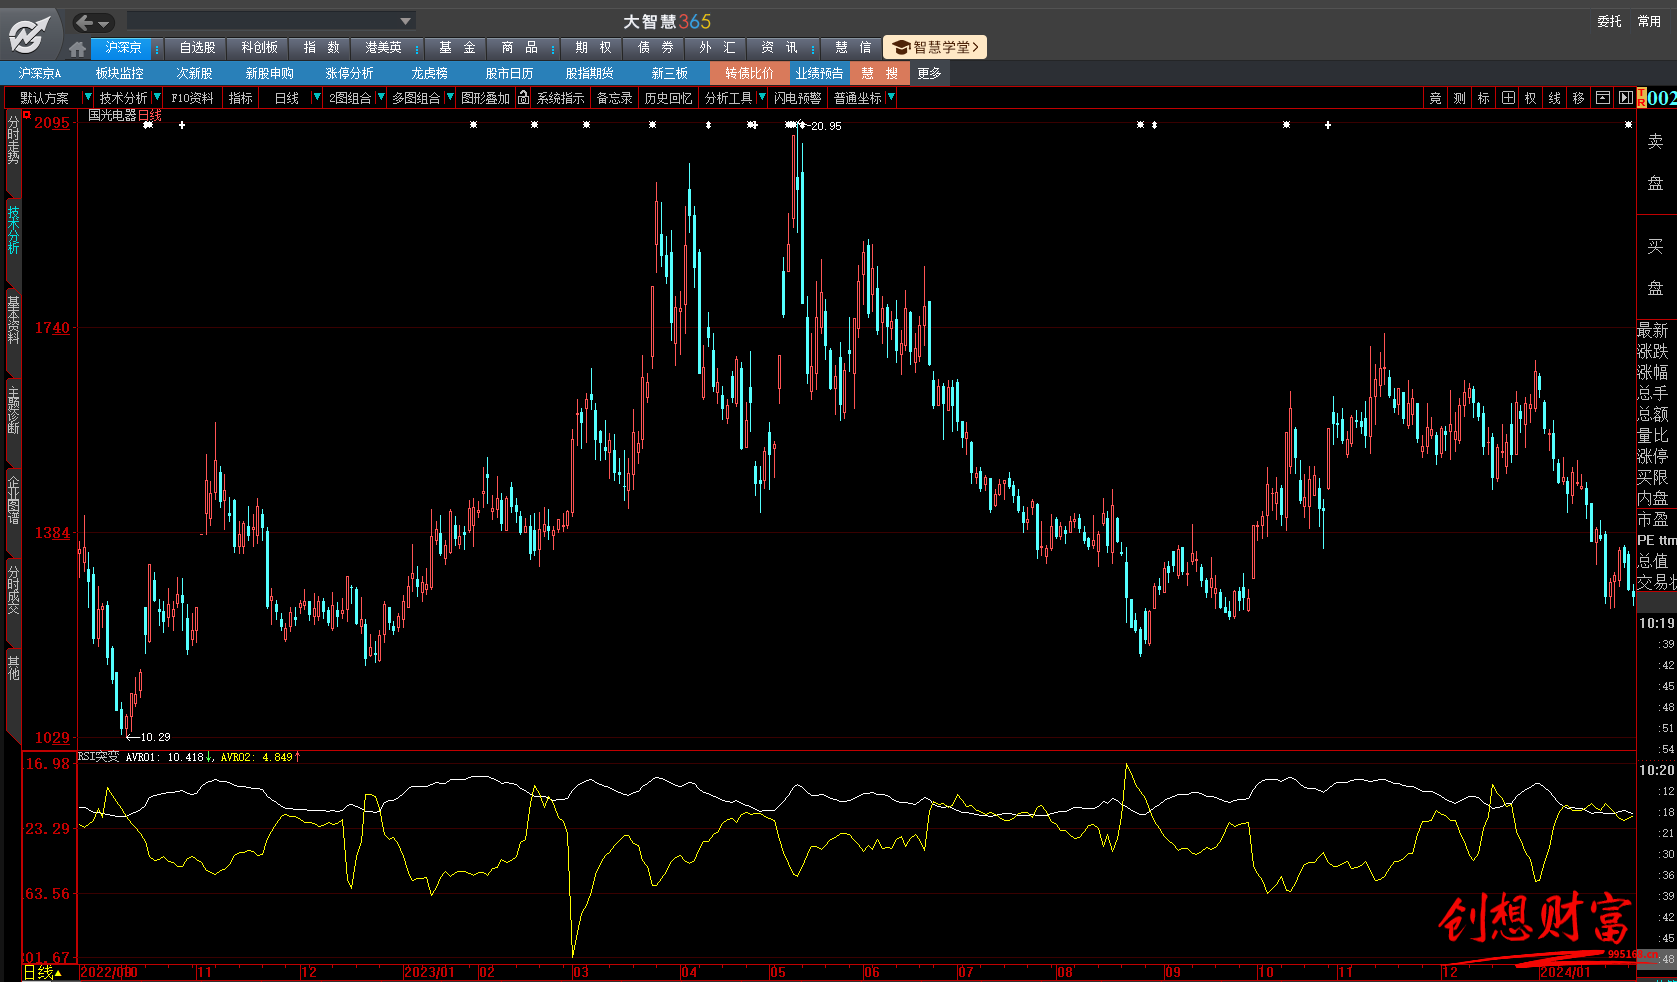Open the 龙虎榜 submenu item
Image resolution: width=1677 pixels, height=982 pixels.
(429, 73)
